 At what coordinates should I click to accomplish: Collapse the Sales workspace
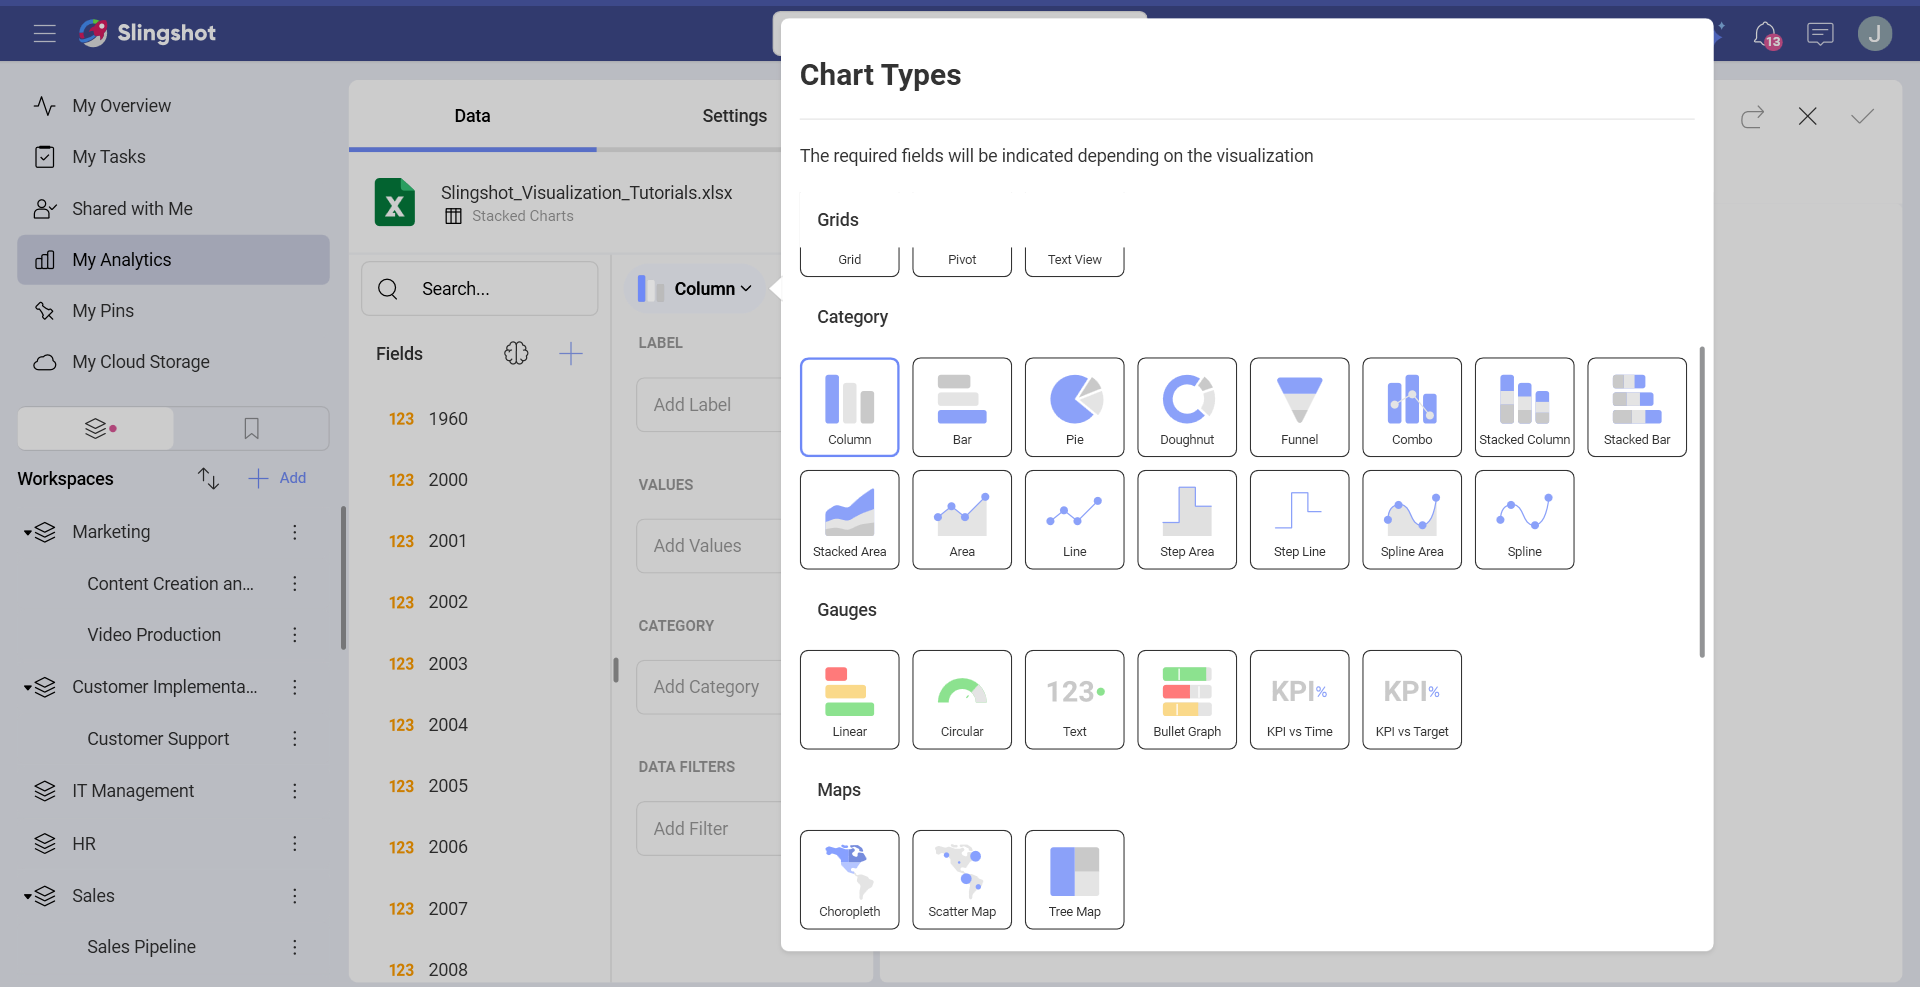tap(28, 896)
